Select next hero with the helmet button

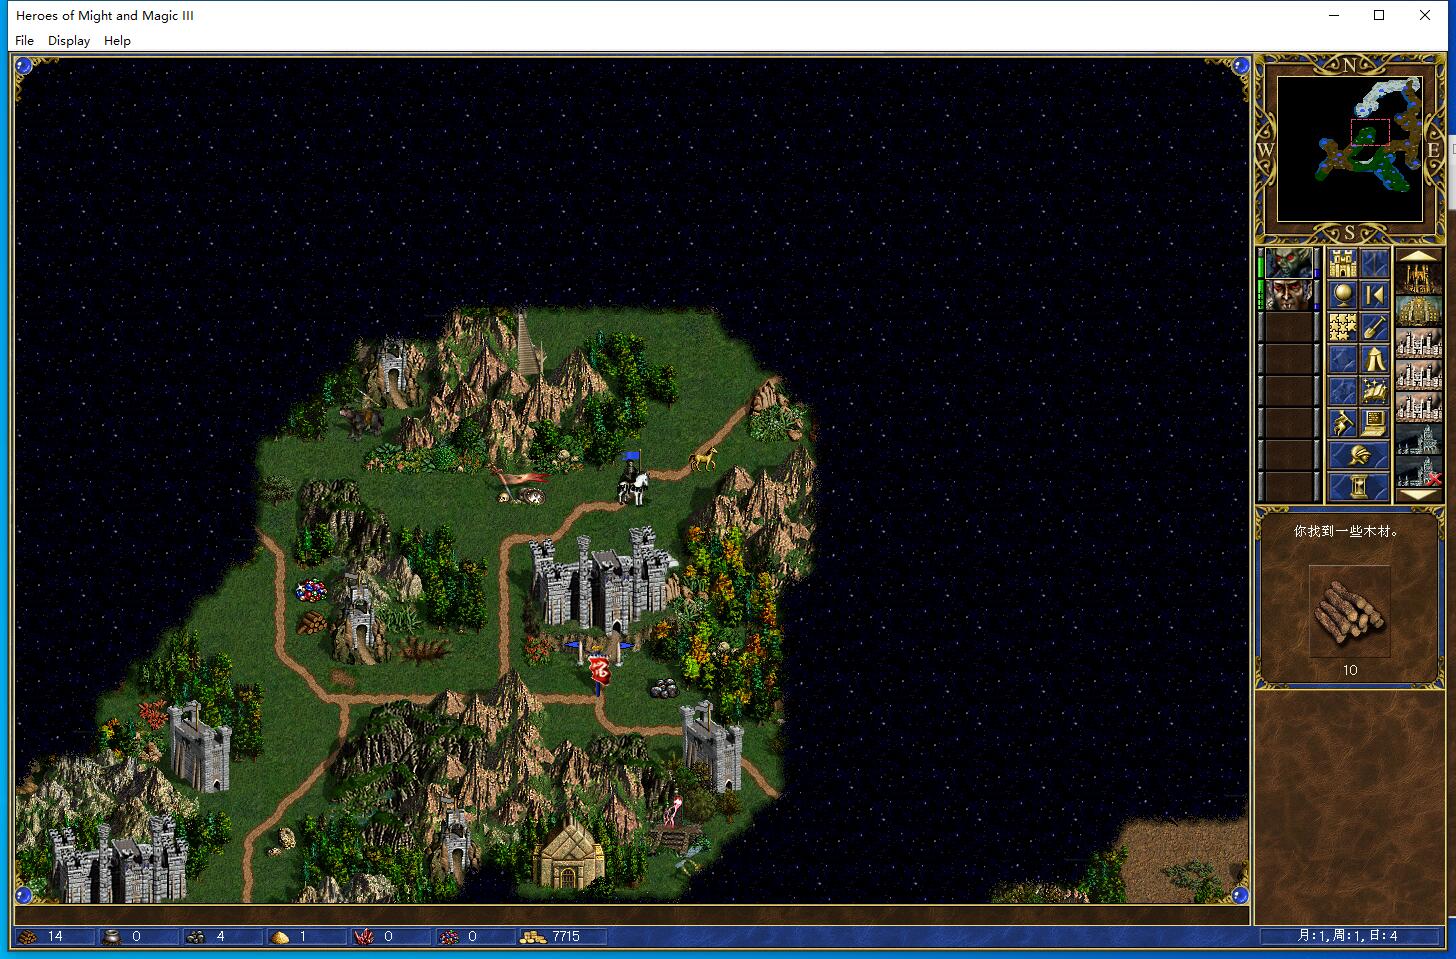1358,454
